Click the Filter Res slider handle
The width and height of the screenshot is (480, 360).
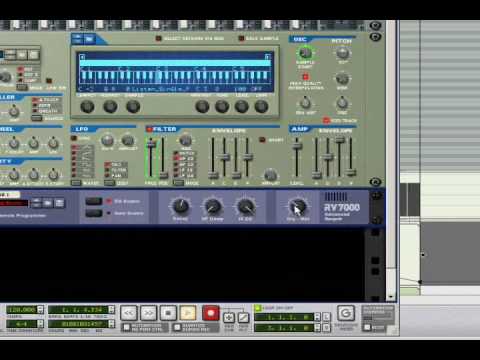163,175
